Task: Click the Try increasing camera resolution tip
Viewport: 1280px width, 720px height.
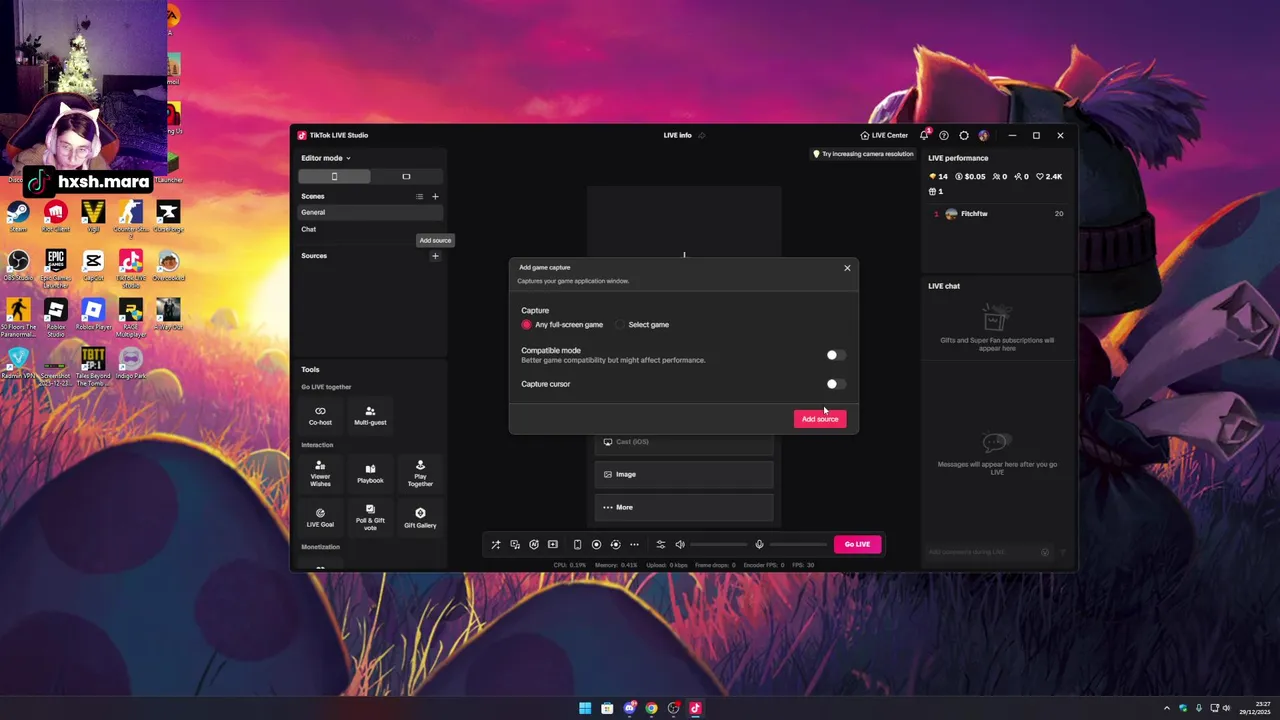Action: coord(863,154)
